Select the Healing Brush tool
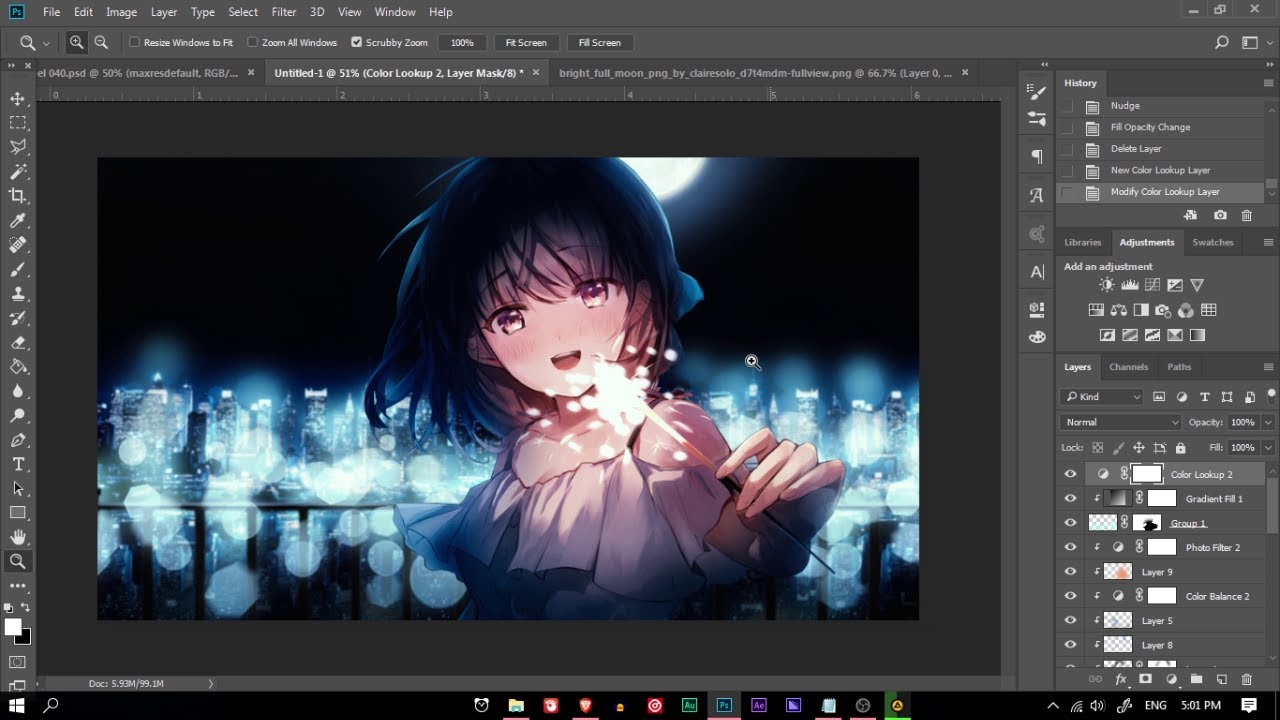Image resolution: width=1280 pixels, height=720 pixels. click(x=18, y=245)
